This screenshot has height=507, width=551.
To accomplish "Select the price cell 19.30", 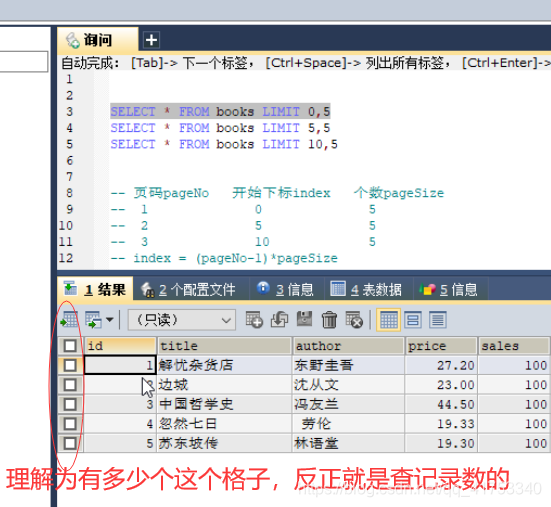I will [x=441, y=443].
